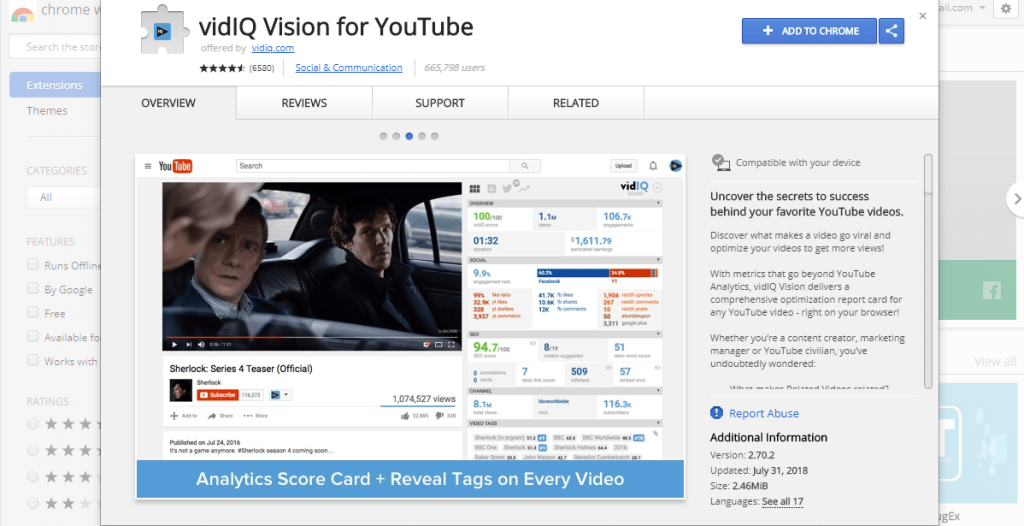Open the All categories dropdown

click(x=63, y=197)
